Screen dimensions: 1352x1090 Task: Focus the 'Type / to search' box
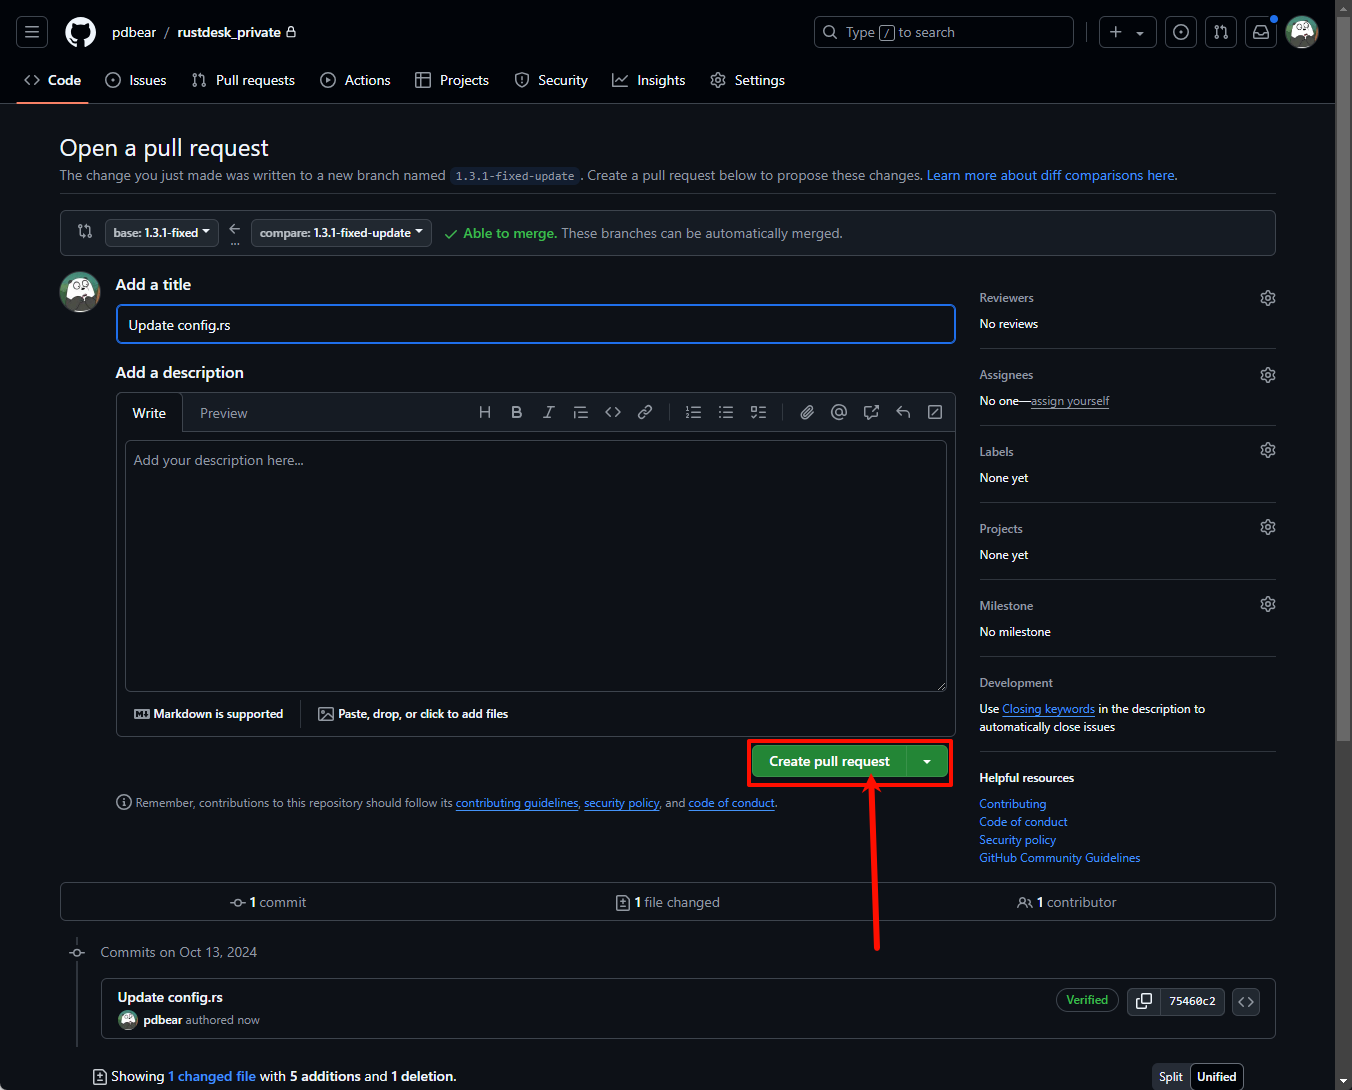[x=944, y=32]
